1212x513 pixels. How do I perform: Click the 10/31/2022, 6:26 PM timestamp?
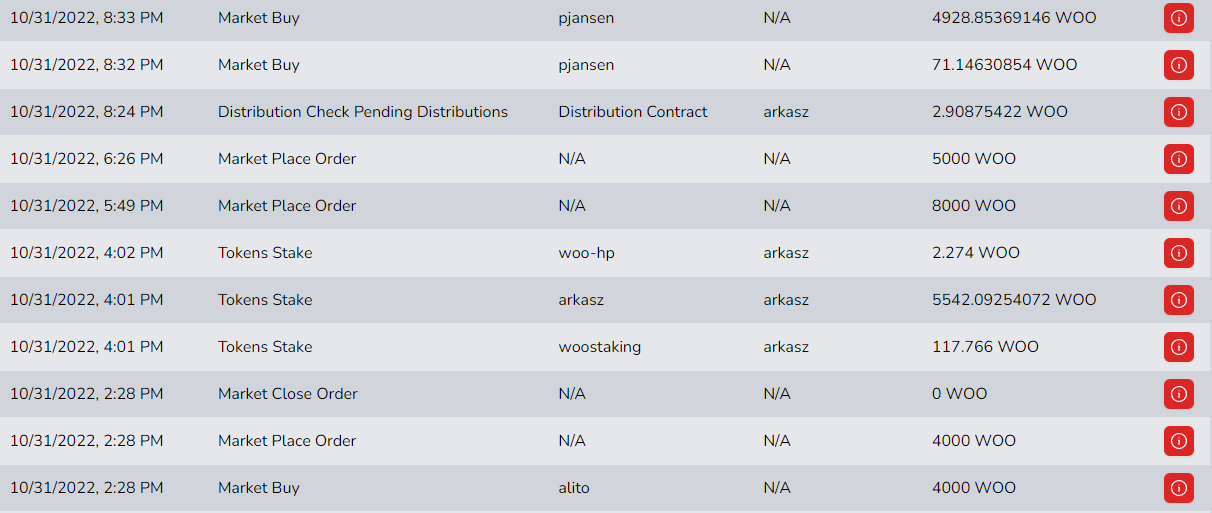tap(87, 159)
